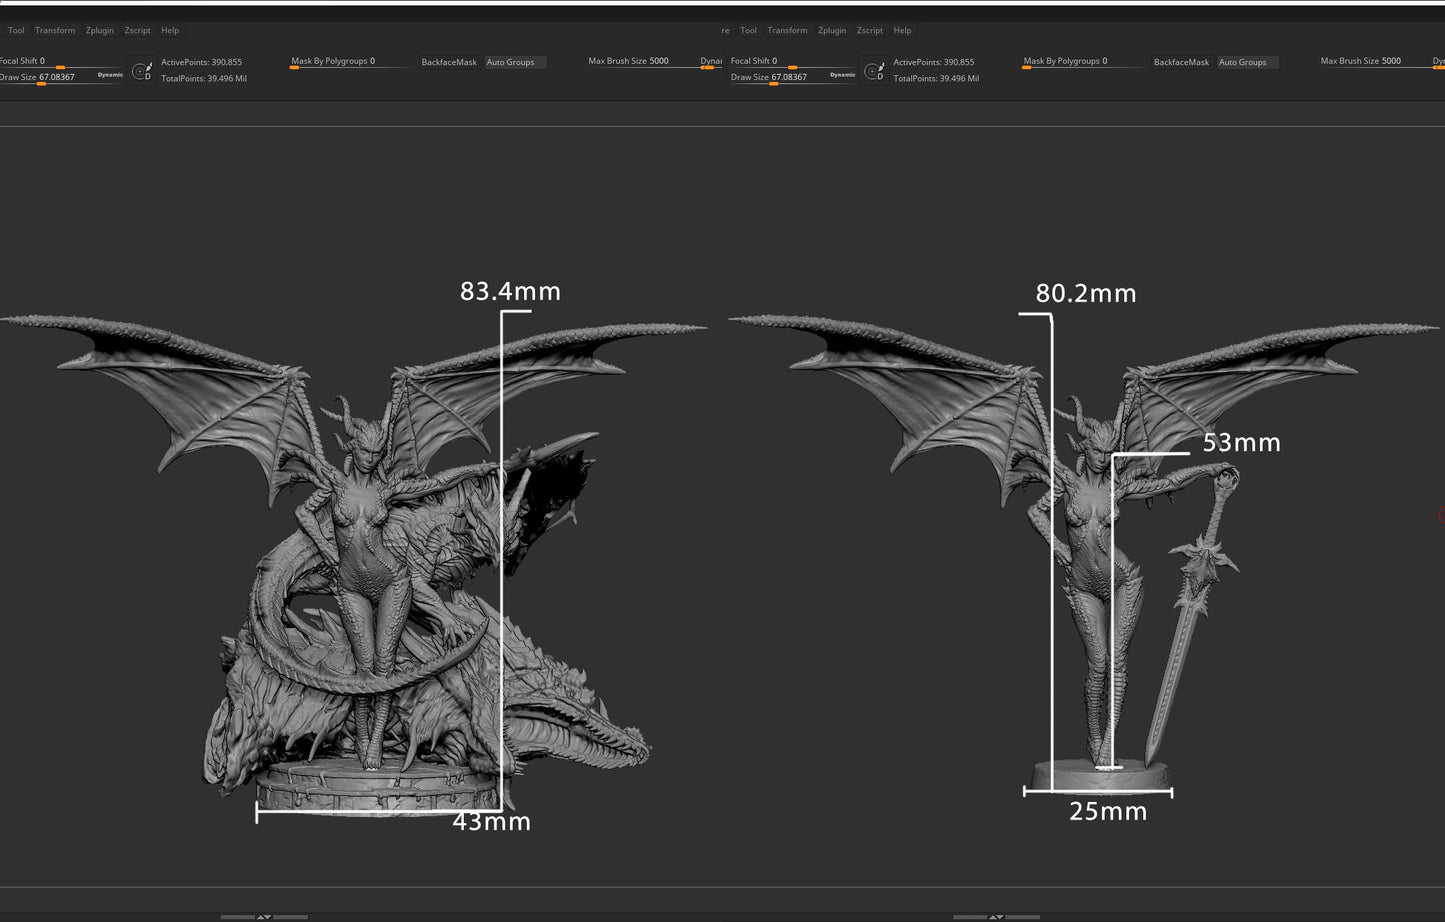Toggle Dynamic draw size in left panel
This screenshot has width=1445, height=922.
110,75
